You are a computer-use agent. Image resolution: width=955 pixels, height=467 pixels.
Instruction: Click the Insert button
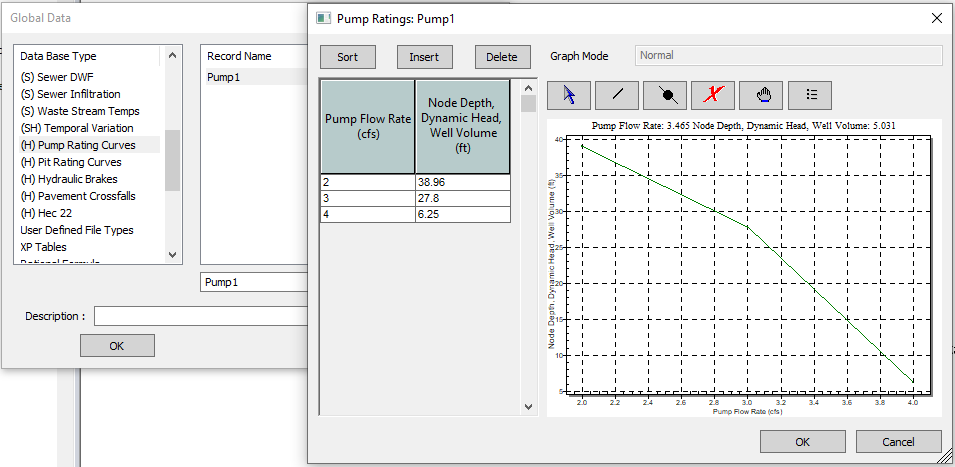tap(425, 57)
